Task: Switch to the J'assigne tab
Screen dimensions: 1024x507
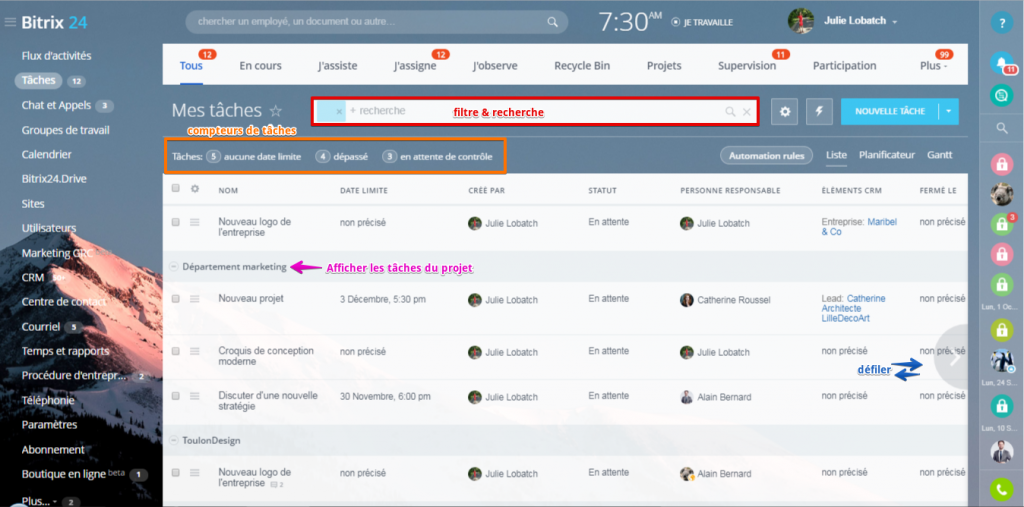Action: click(415, 65)
